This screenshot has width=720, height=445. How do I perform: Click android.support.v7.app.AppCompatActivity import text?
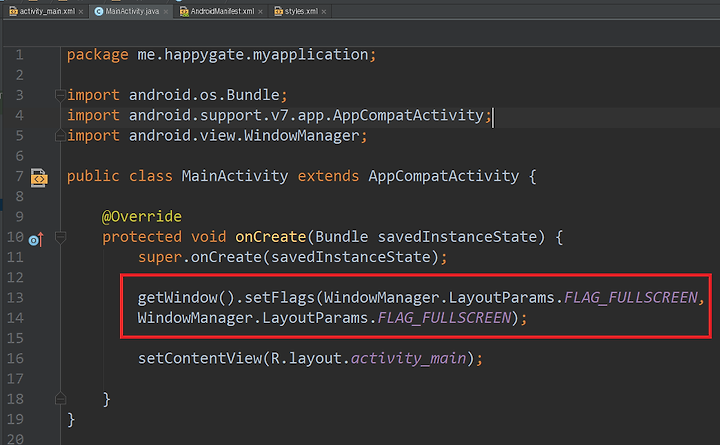tap(306, 115)
